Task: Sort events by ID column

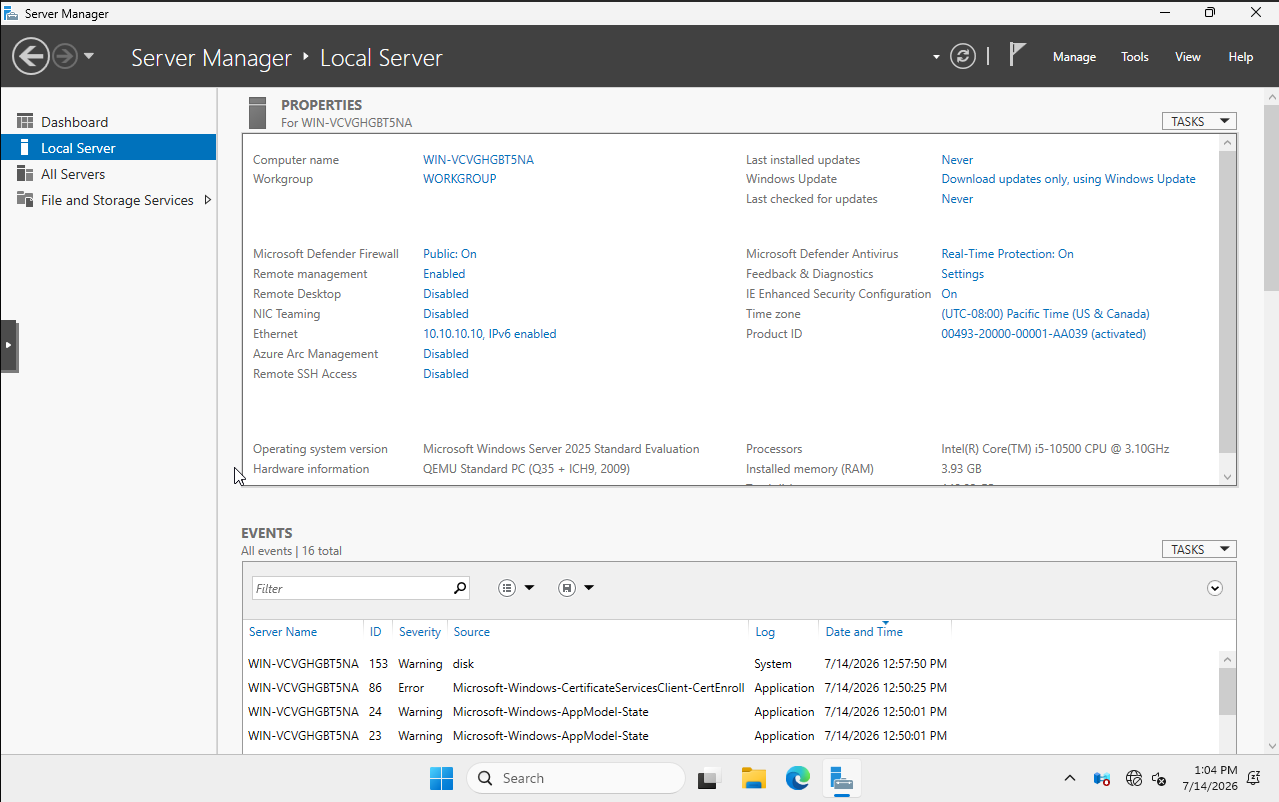Action: (x=376, y=632)
